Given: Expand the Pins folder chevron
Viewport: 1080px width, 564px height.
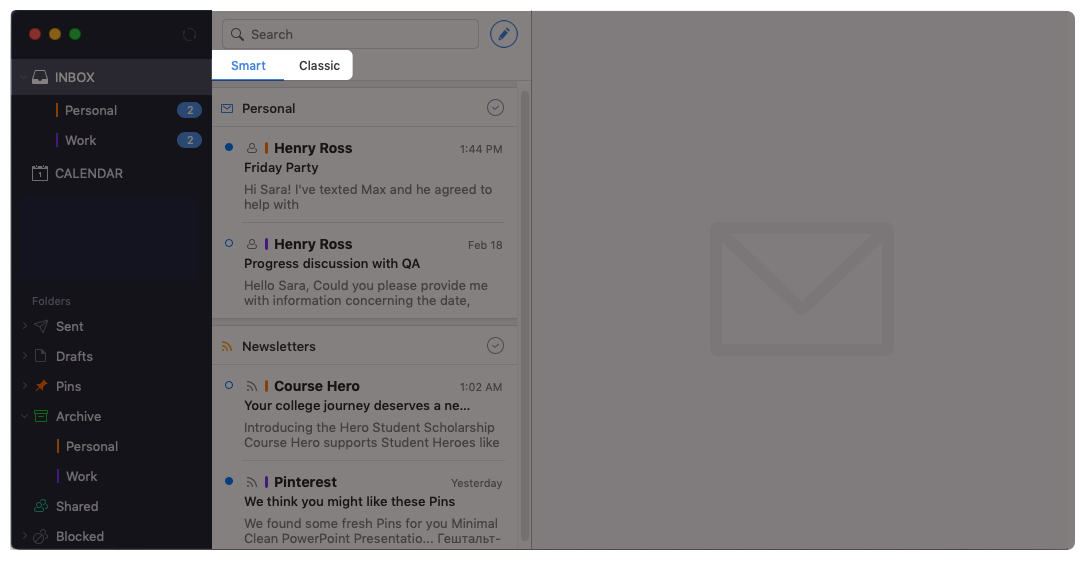Looking at the screenshot, I should (24, 386).
